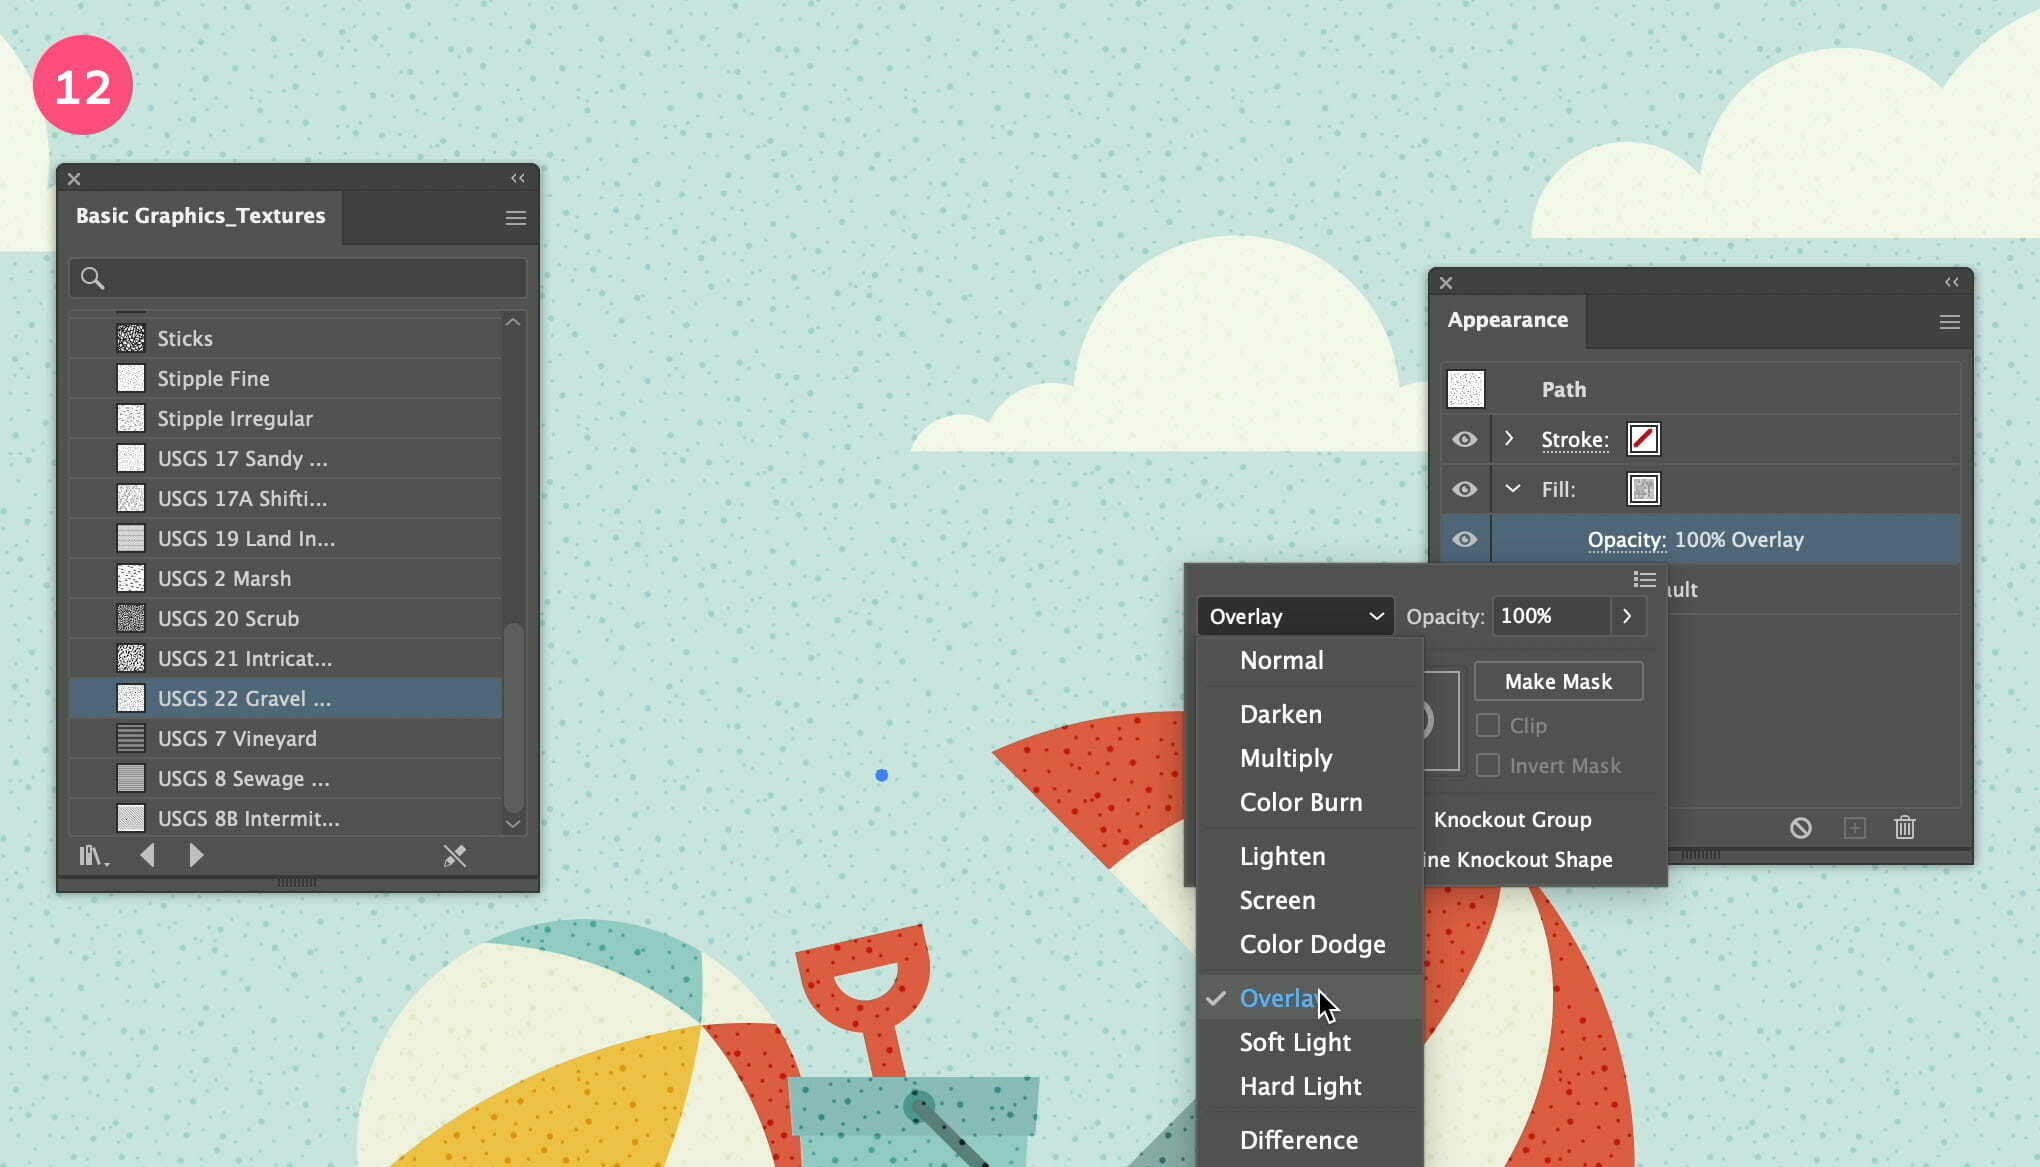Expand the Stroke row in Appearance panel
The width and height of the screenshot is (2040, 1167).
pyautogui.click(x=1512, y=439)
